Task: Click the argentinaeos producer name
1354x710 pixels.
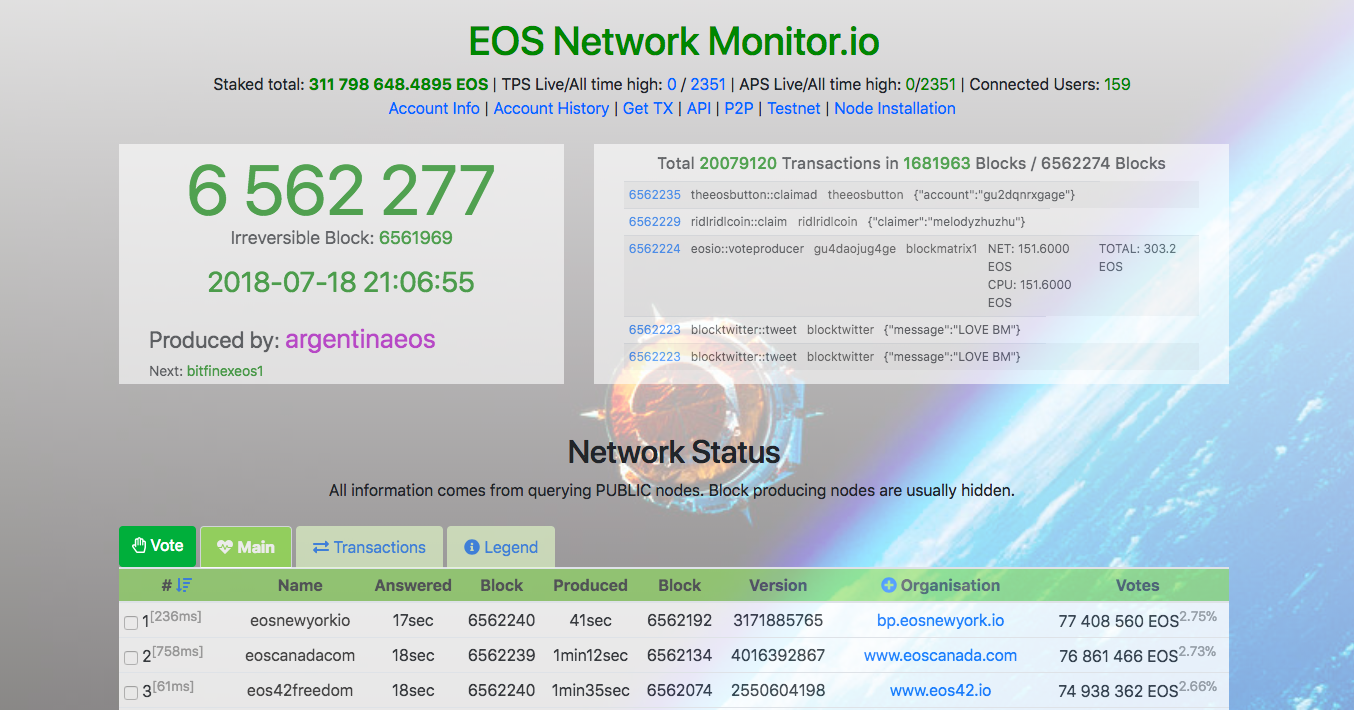Action: 360,340
